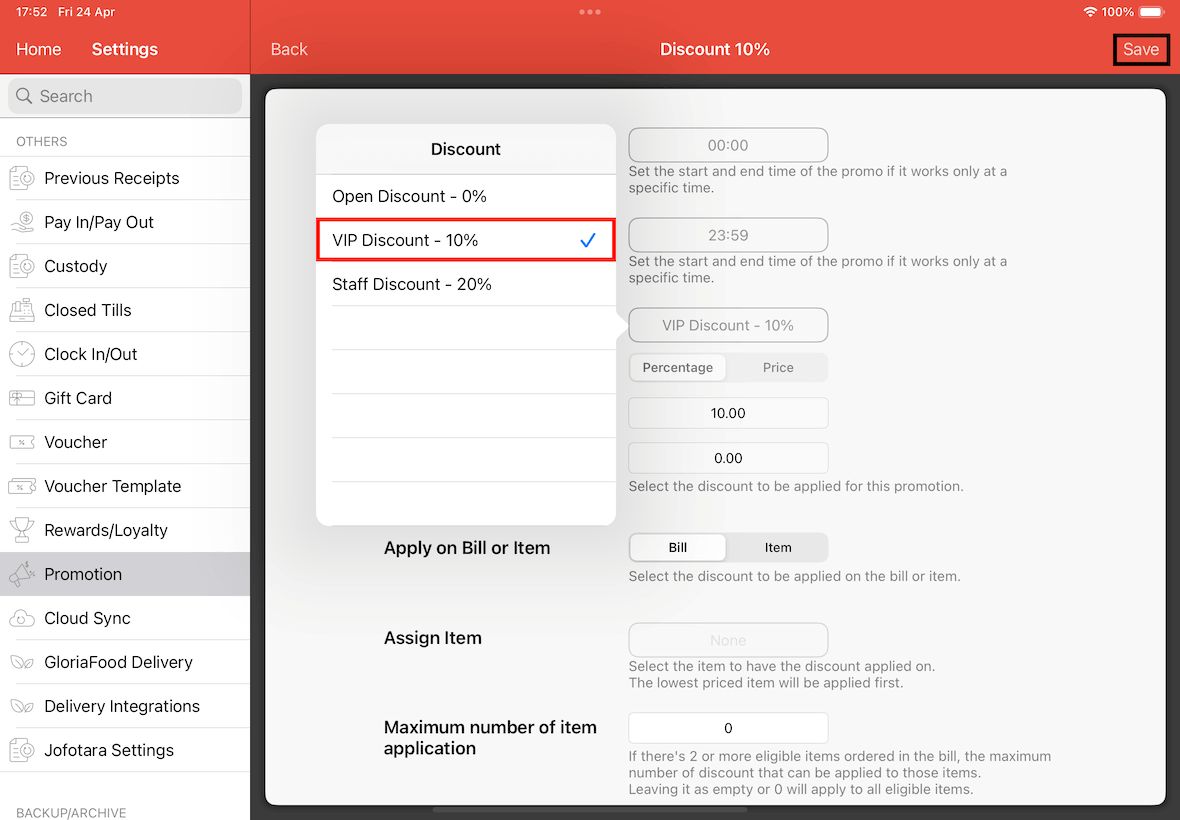Click the Voucher ticket icon

tap(22, 442)
